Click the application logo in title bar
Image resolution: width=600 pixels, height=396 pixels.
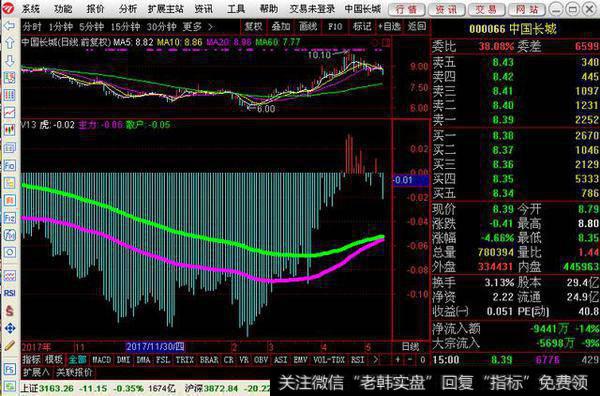pyautogui.click(x=8, y=8)
